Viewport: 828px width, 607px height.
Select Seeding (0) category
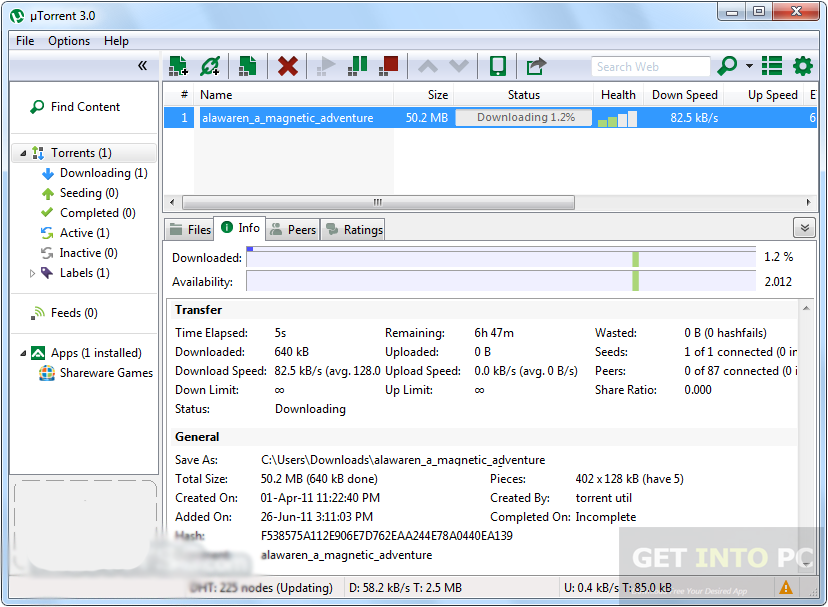[x=80, y=193]
